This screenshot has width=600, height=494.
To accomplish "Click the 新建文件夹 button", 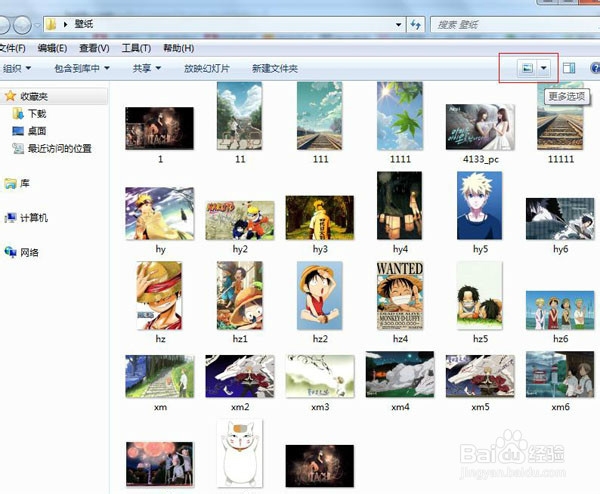I will pyautogui.click(x=275, y=68).
